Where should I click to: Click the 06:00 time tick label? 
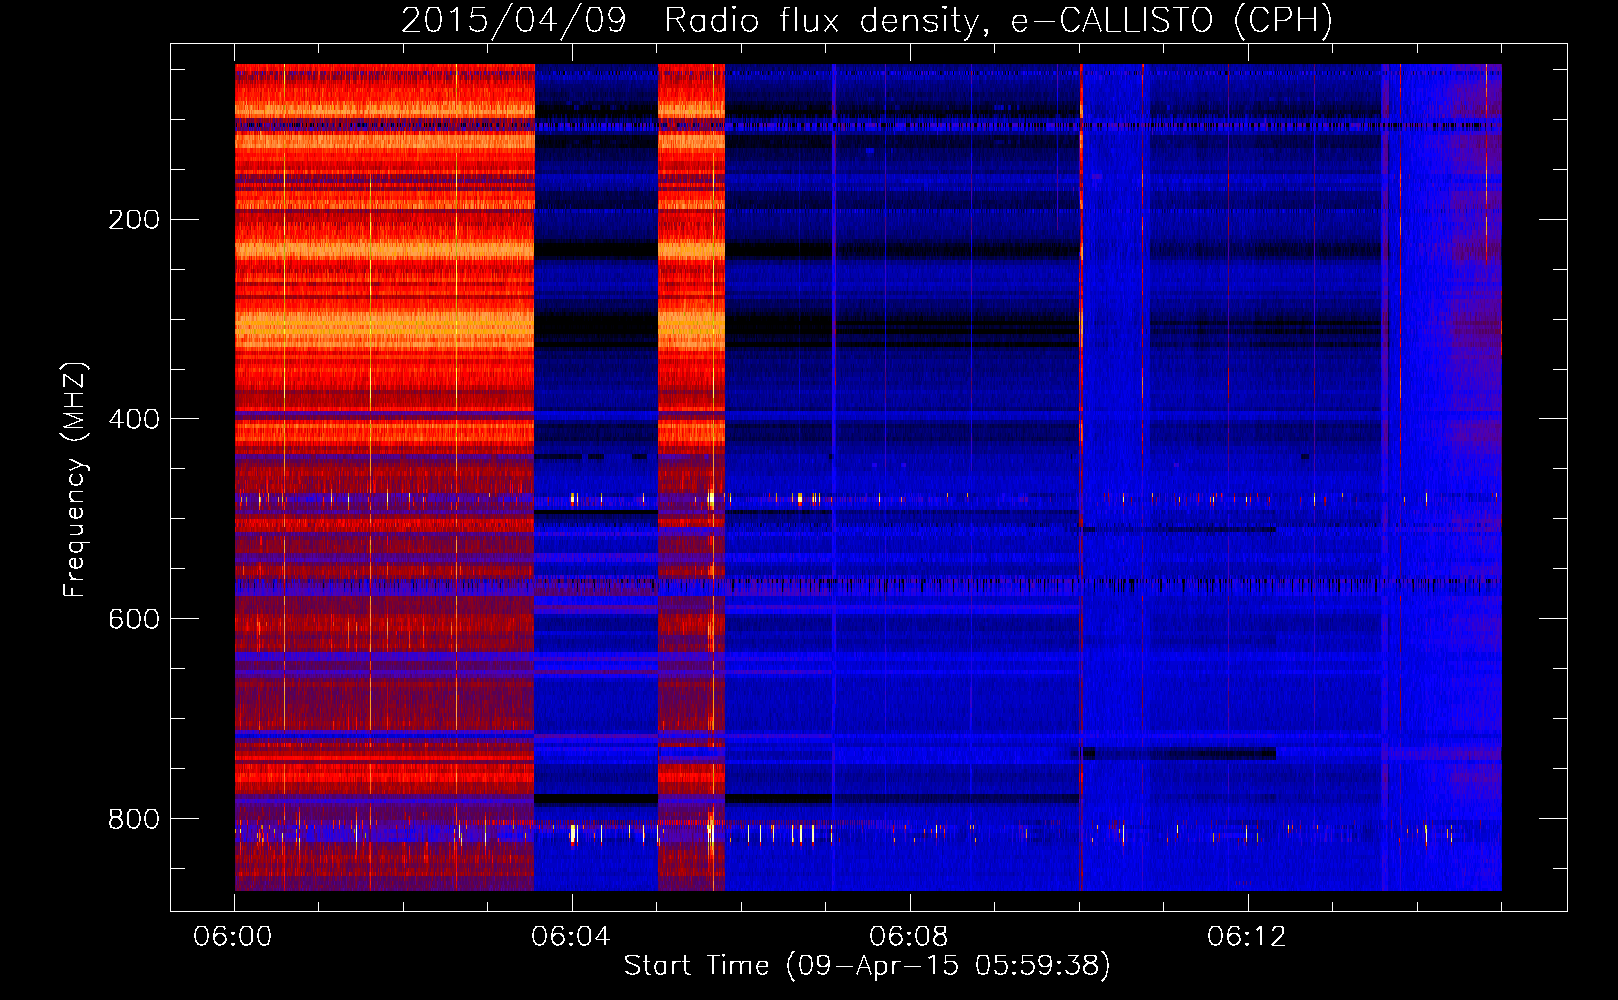pyautogui.click(x=233, y=937)
